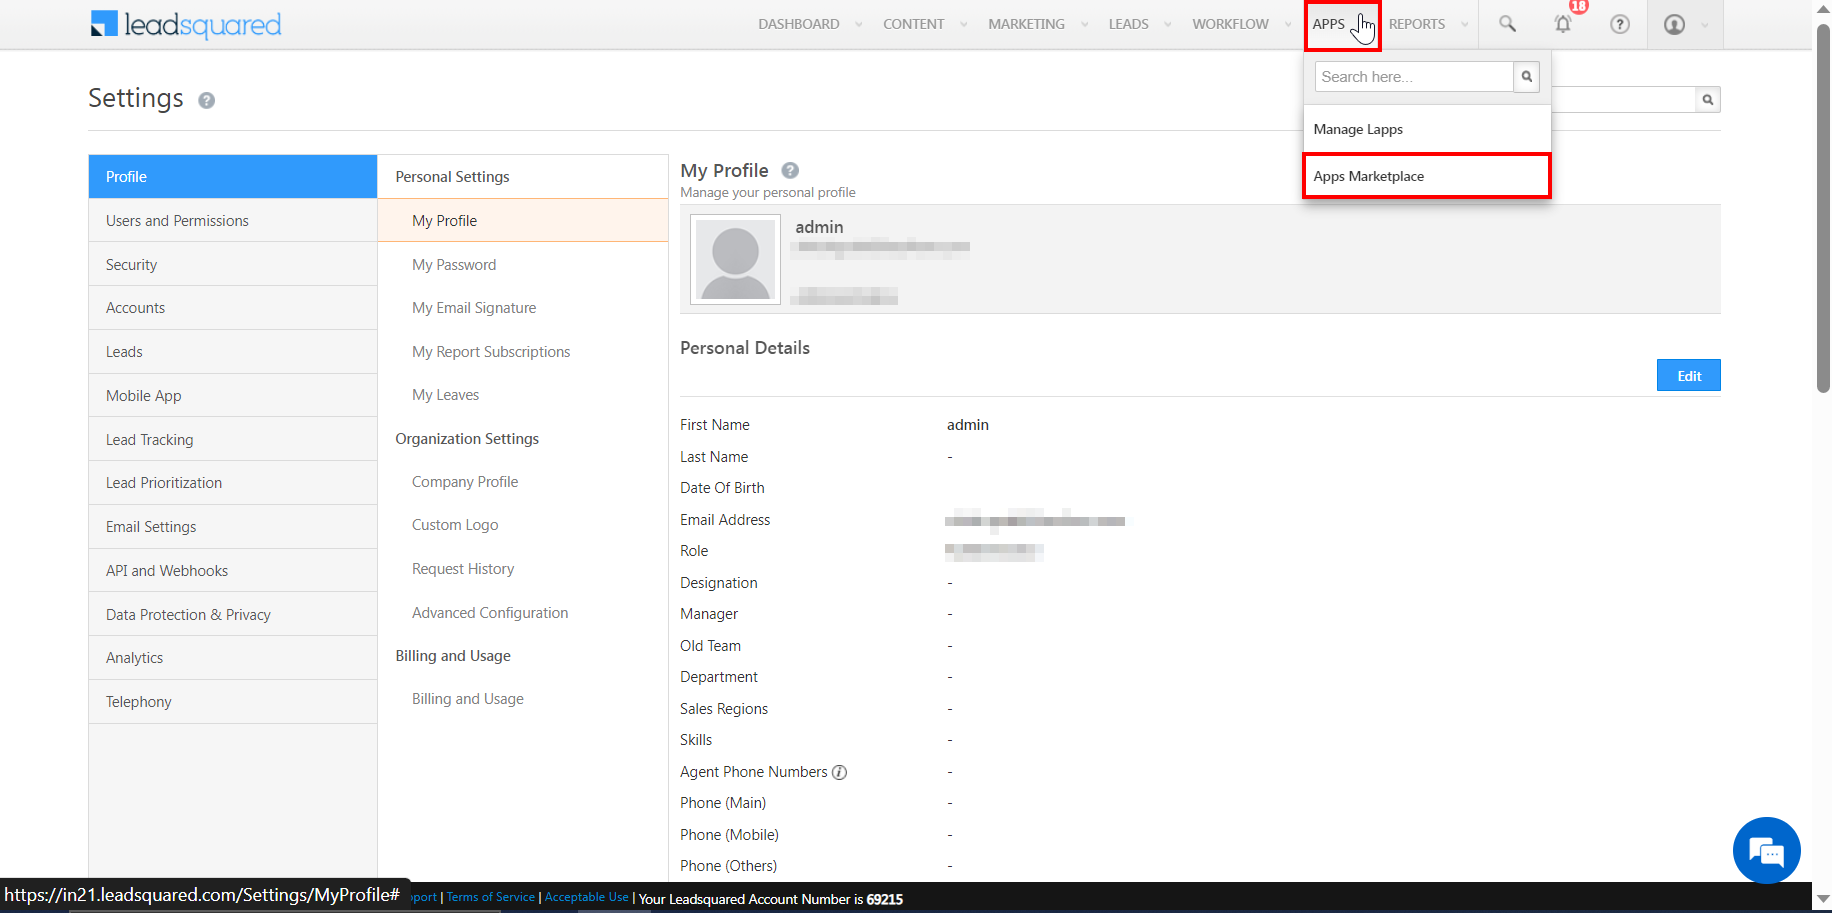Image resolution: width=1832 pixels, height=913 pixels.
Task: Expand the user account dropdown arrow
Action: coord(1705,25)
